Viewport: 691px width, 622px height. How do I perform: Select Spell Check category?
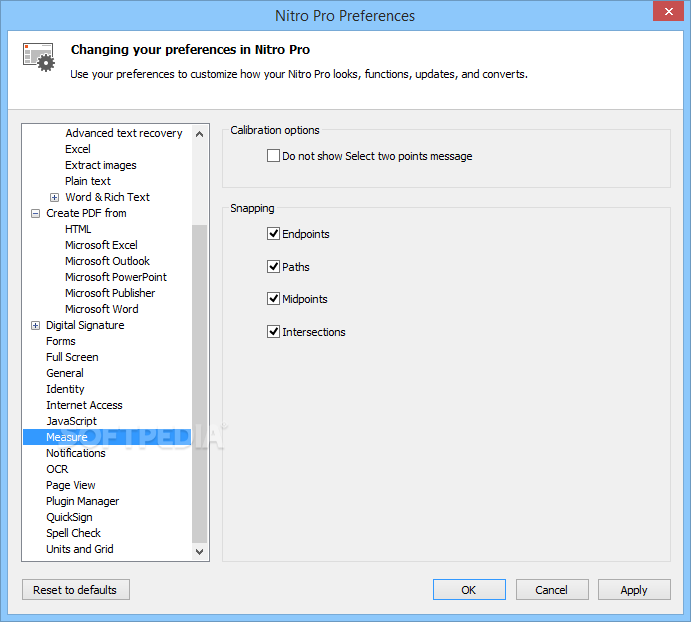point(74,533)
